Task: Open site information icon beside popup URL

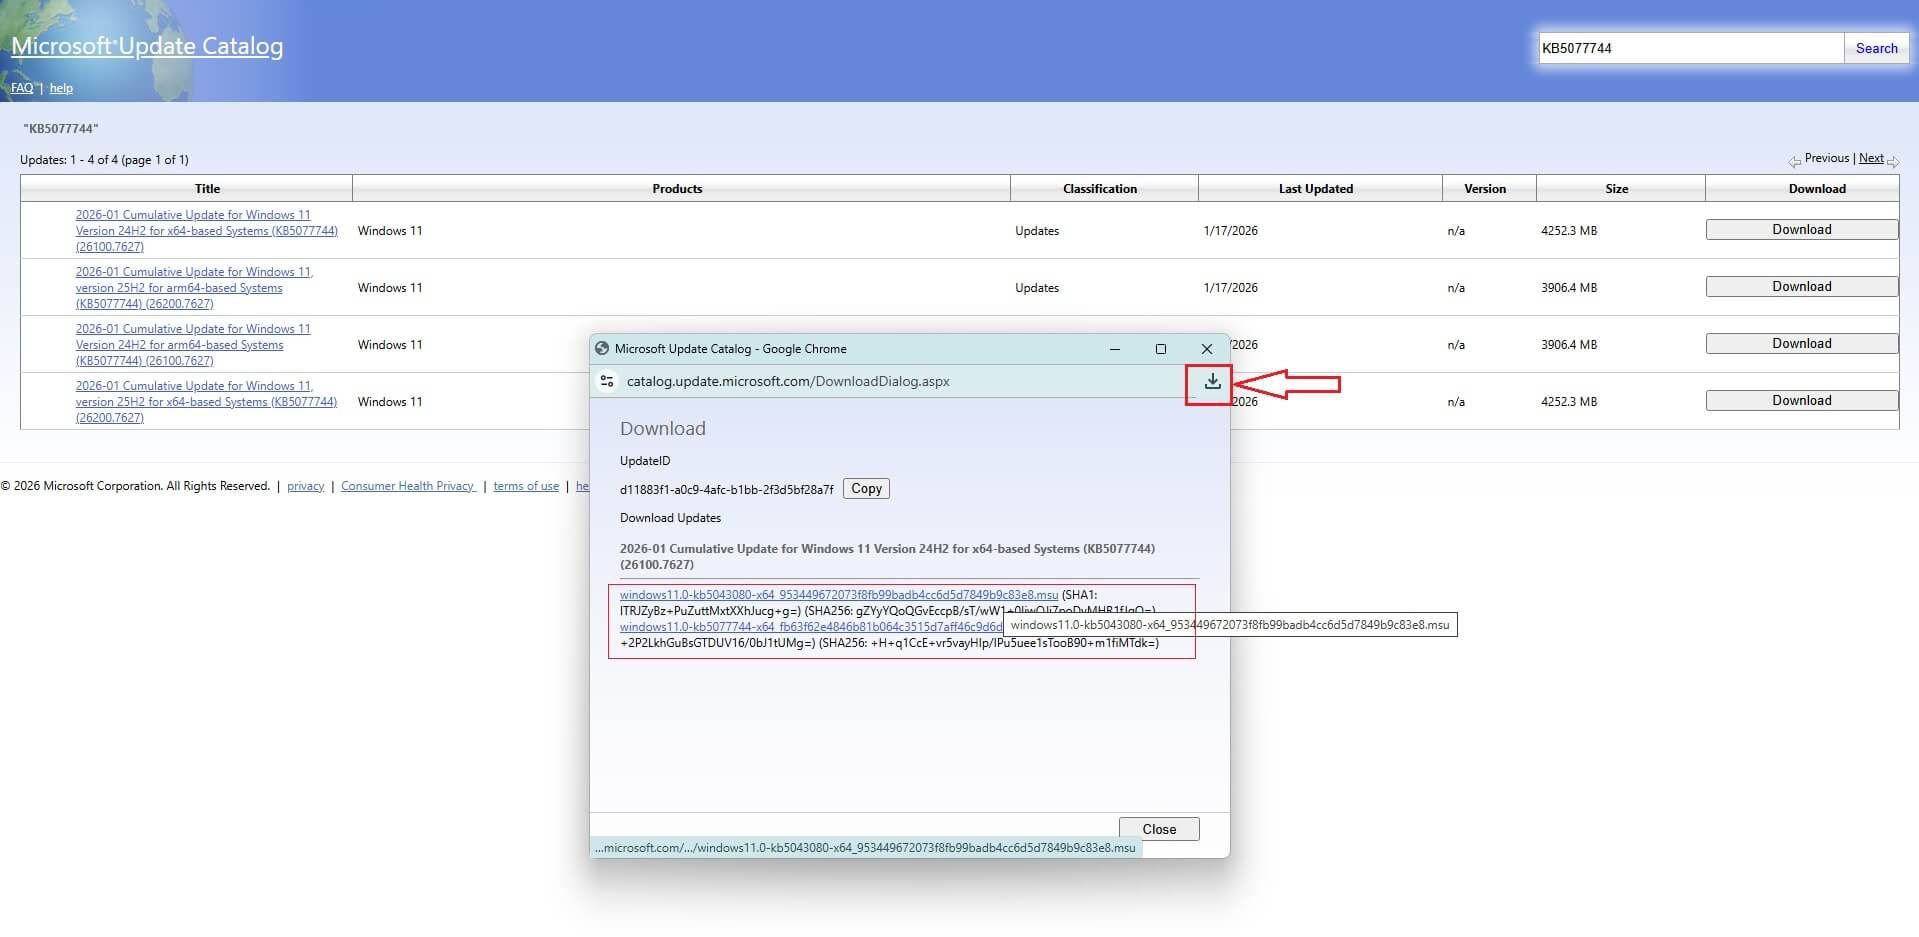Action: (x=606, y=381)
